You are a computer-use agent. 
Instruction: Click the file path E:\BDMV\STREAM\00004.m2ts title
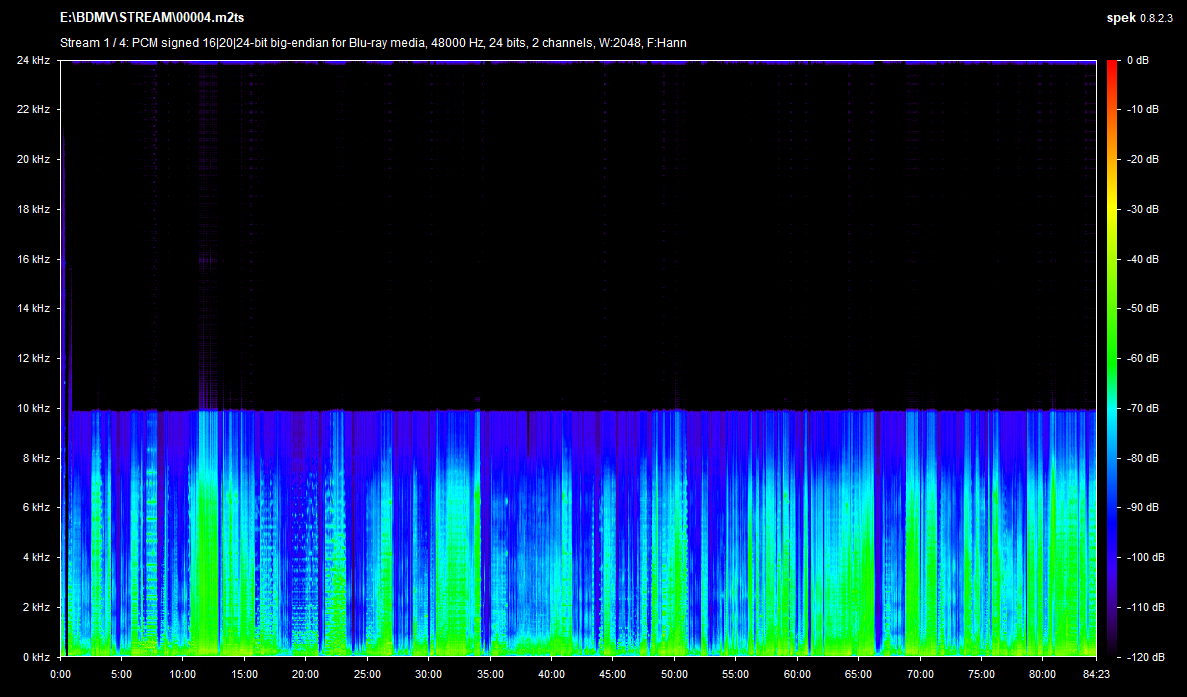152,19
